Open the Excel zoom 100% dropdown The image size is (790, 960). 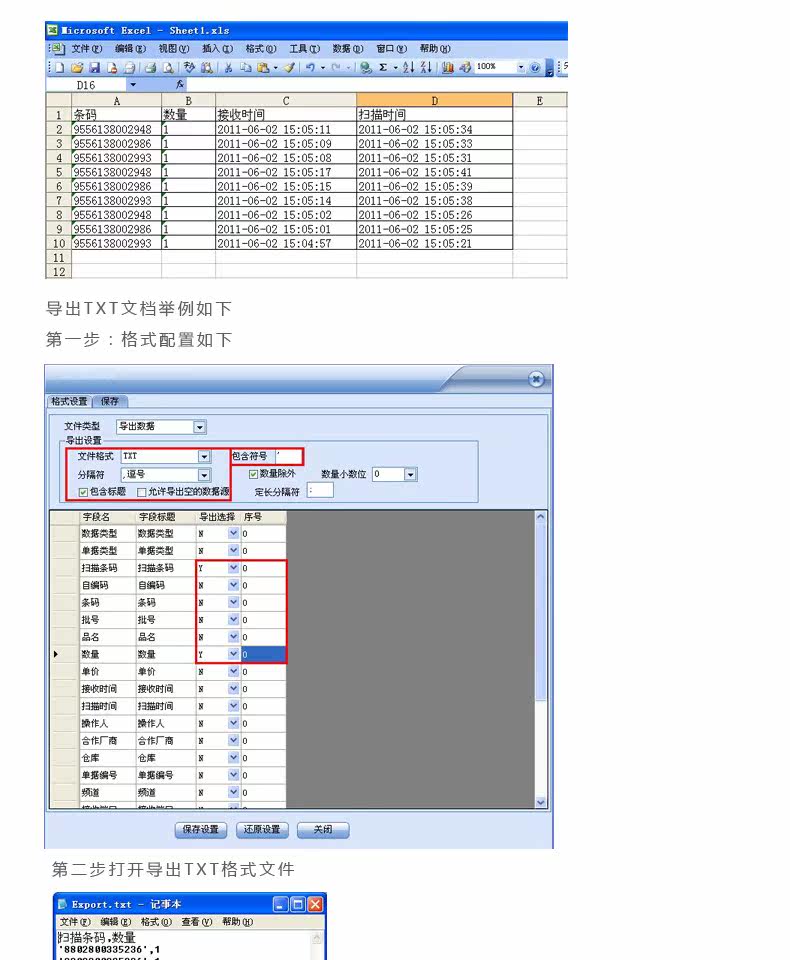521,67
